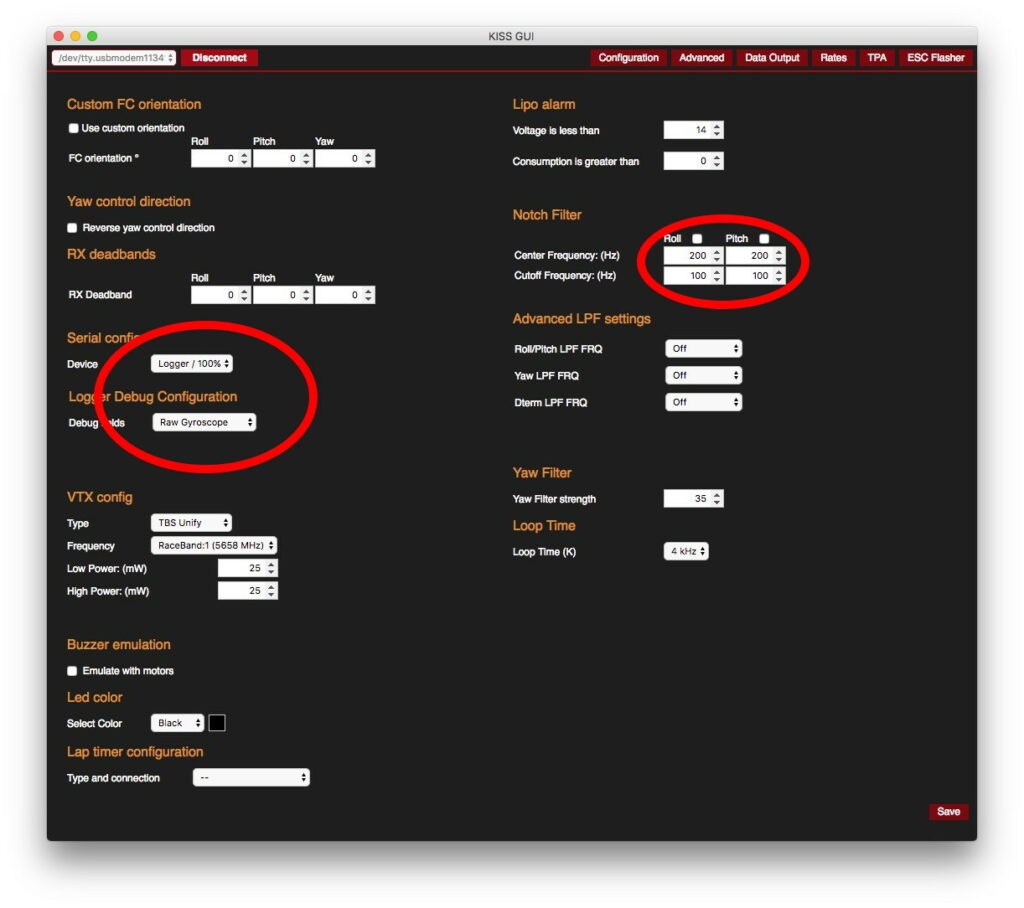Click the Lipo alarm voltage stepper arrows

tap(717, 130)
